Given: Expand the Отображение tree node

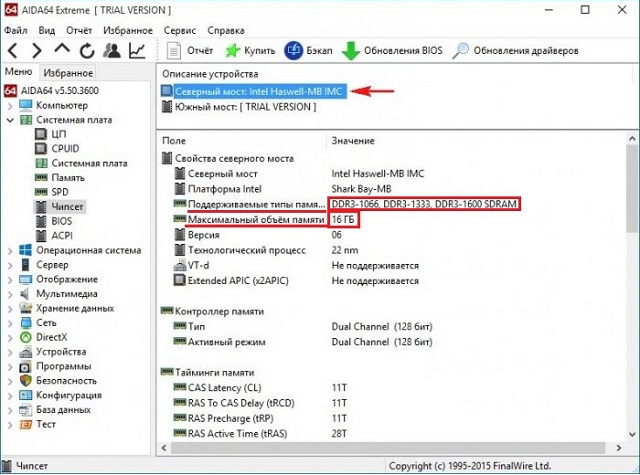Looking at the screenshot, I should 10,280.
